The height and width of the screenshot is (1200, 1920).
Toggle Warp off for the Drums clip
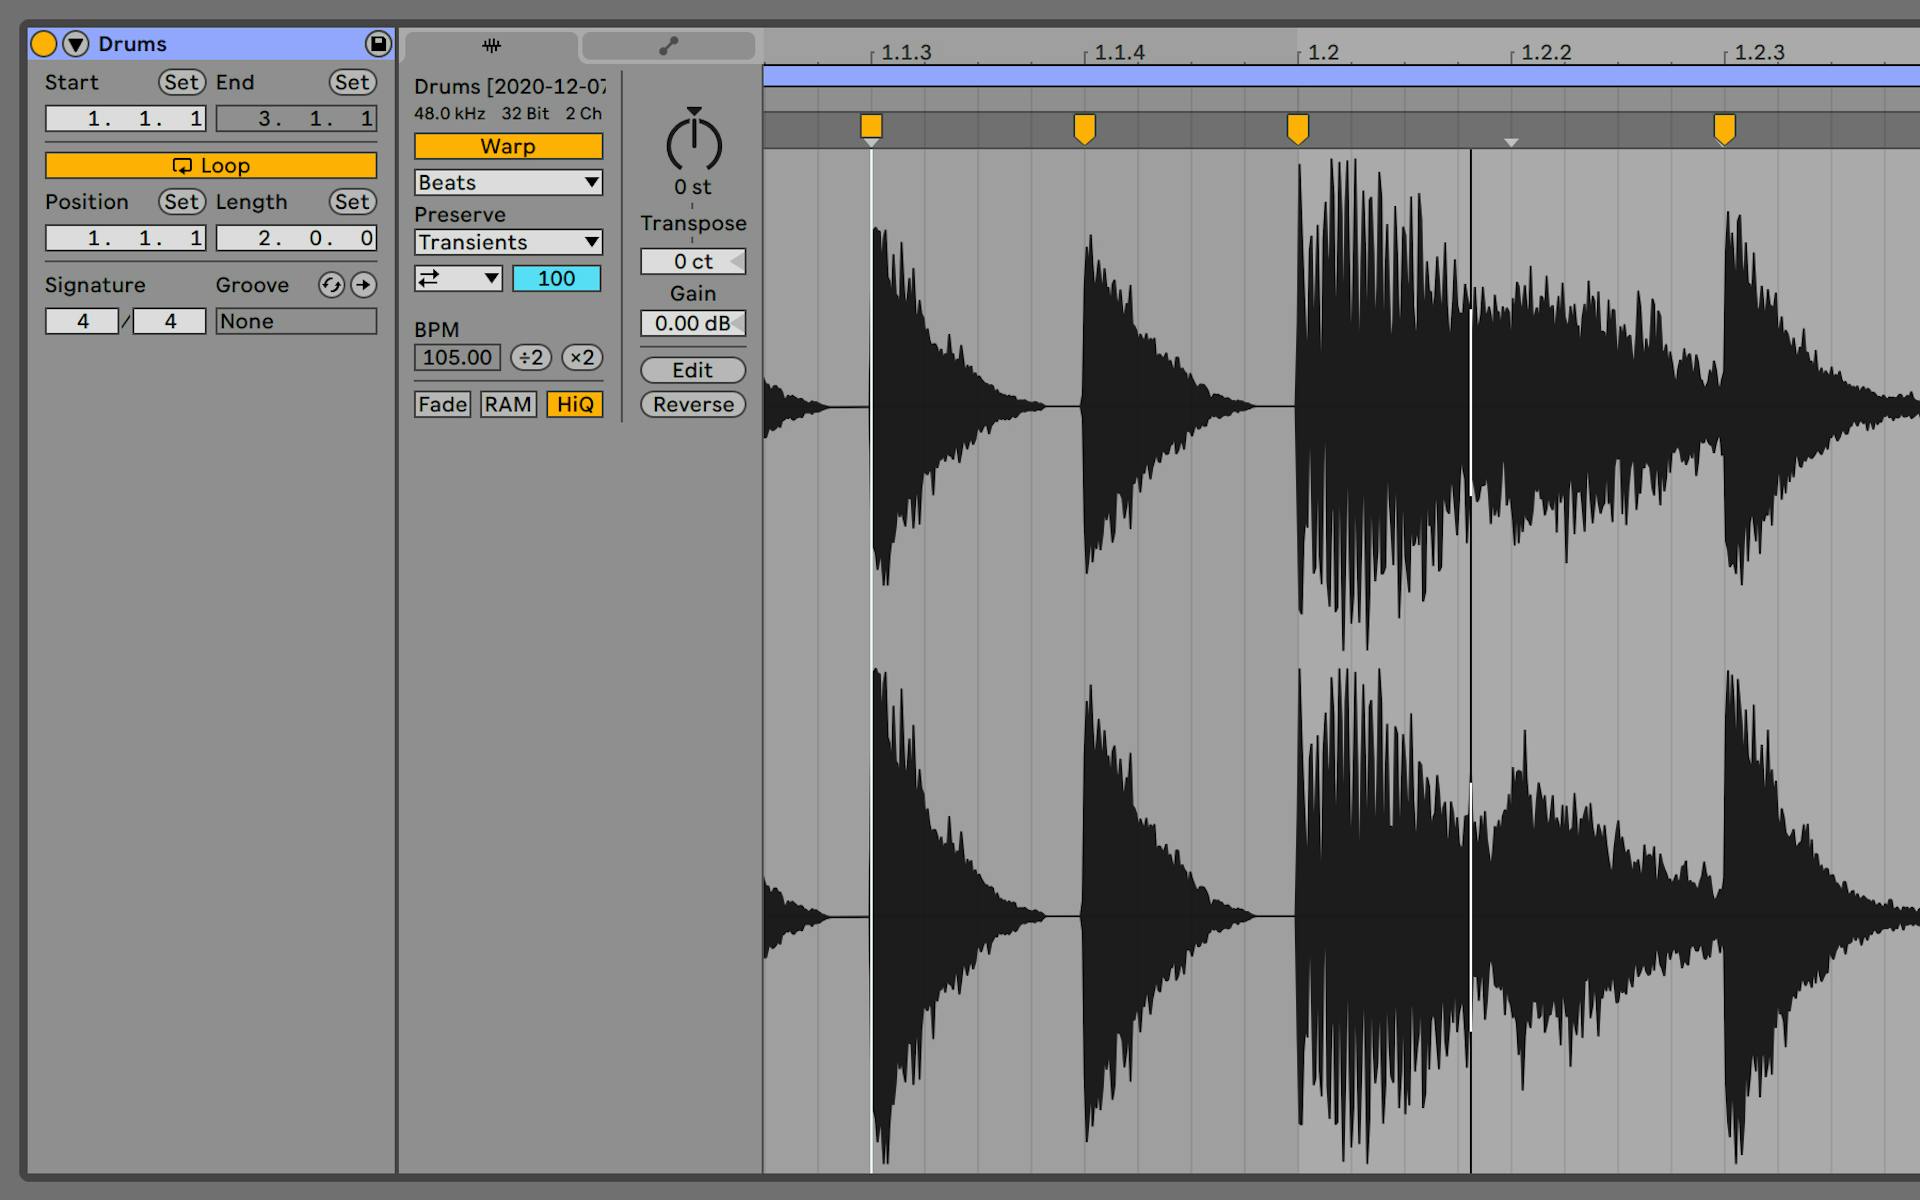(508, 146)
